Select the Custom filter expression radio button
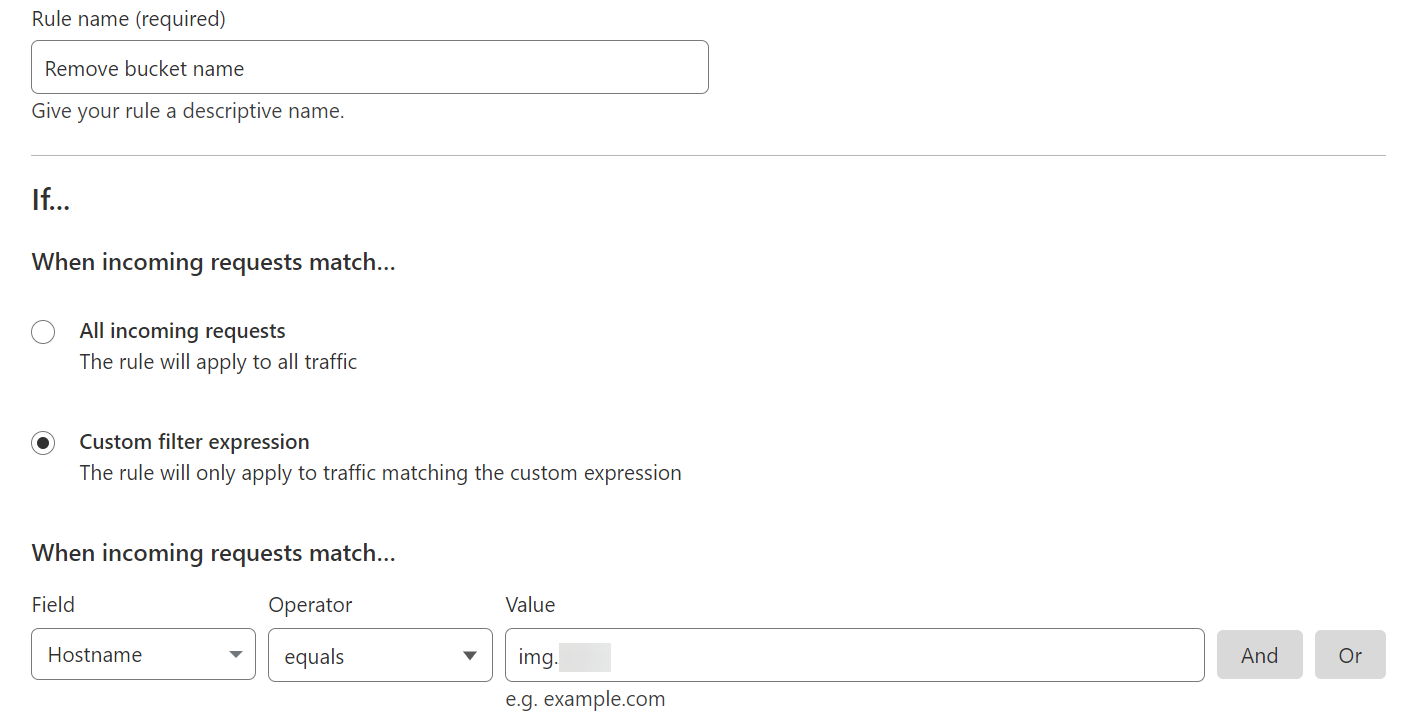The height and width of the screenshot is (720, 1410). (x=43, y=443)
